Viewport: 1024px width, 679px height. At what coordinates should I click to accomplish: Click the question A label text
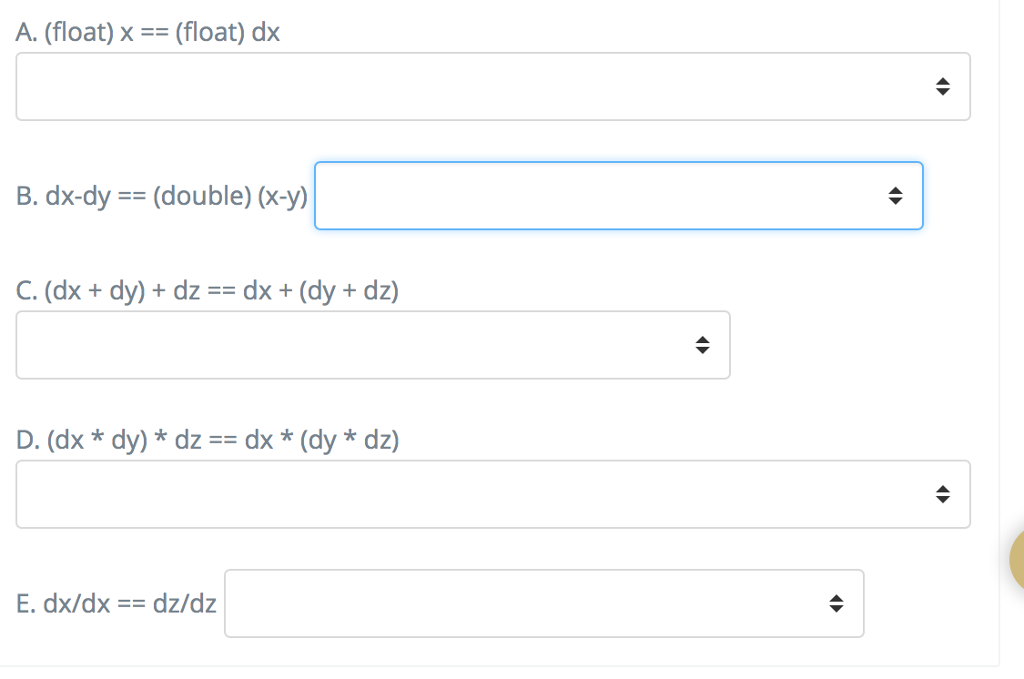[x=147, y=31]
